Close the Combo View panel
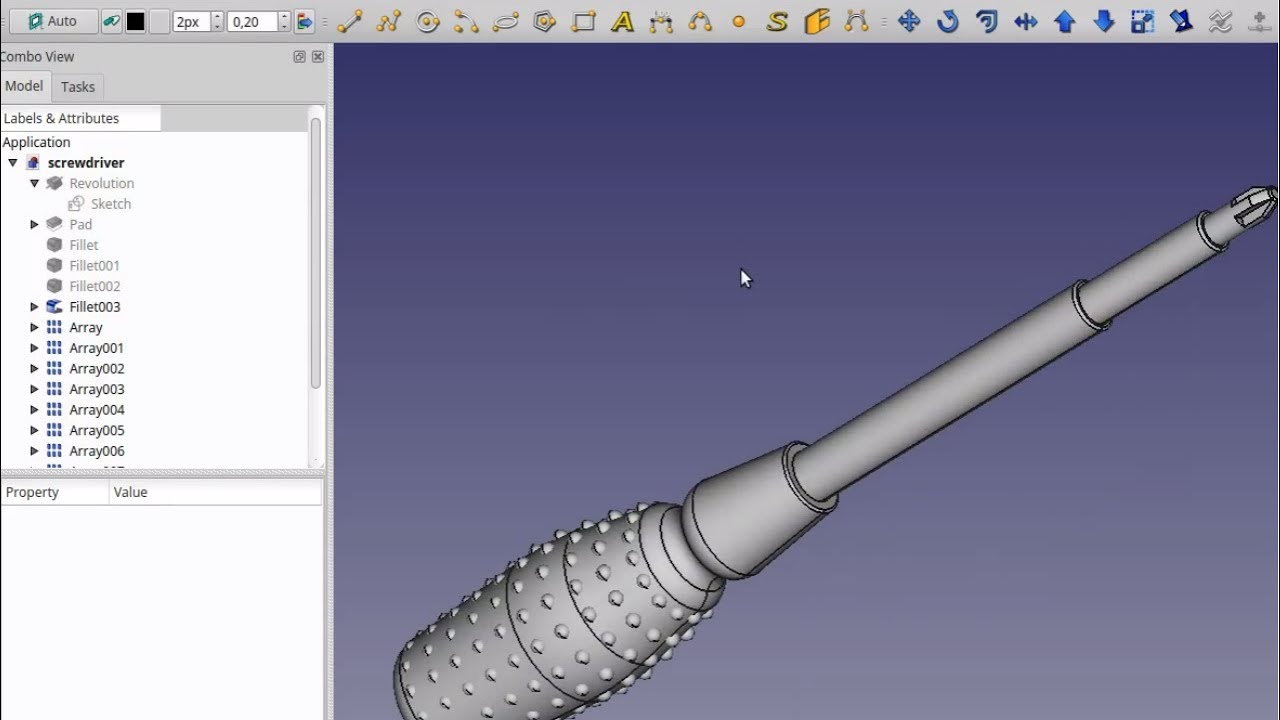Screen dimensions: 1280x720 [318, 57]
